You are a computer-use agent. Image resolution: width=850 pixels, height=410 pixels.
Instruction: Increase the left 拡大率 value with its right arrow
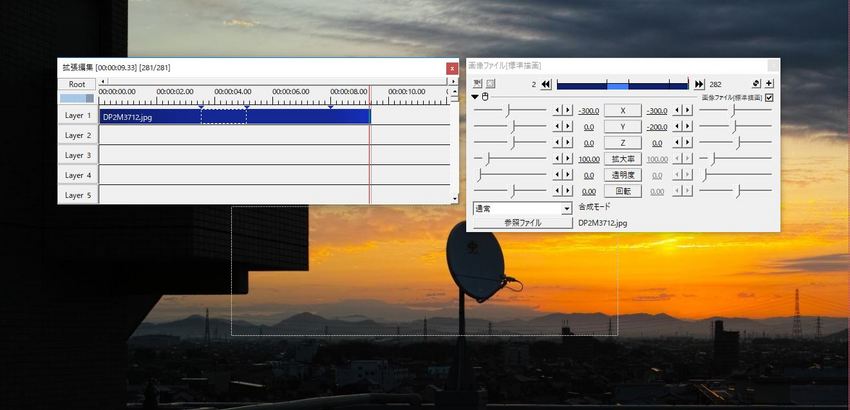coord(567,159)
